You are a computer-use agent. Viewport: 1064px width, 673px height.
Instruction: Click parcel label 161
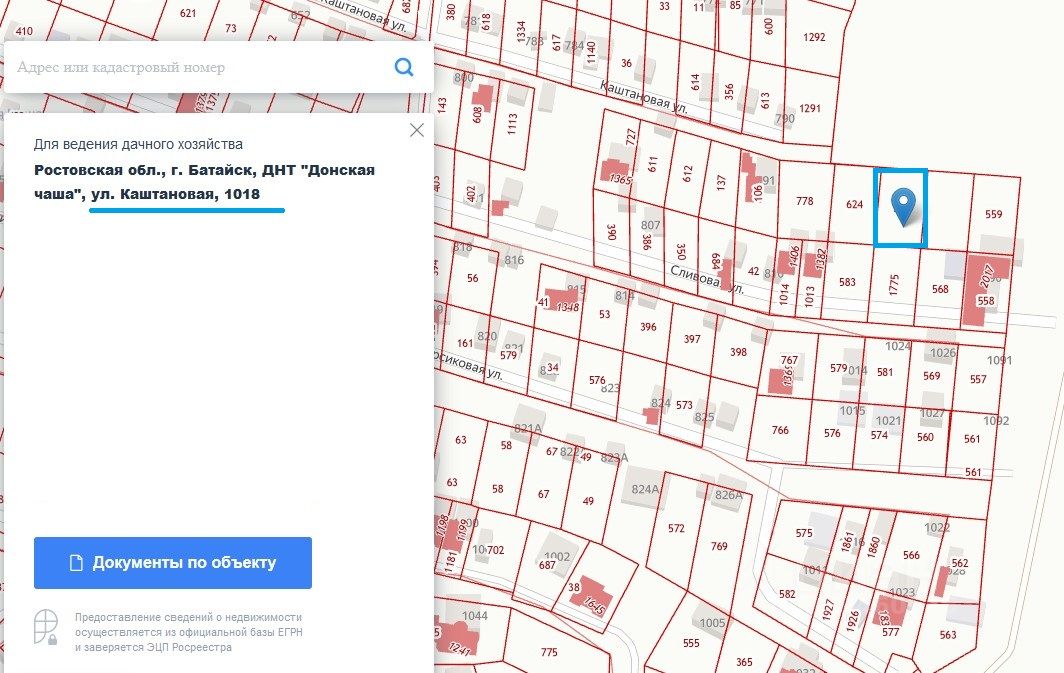pos(465,343)
